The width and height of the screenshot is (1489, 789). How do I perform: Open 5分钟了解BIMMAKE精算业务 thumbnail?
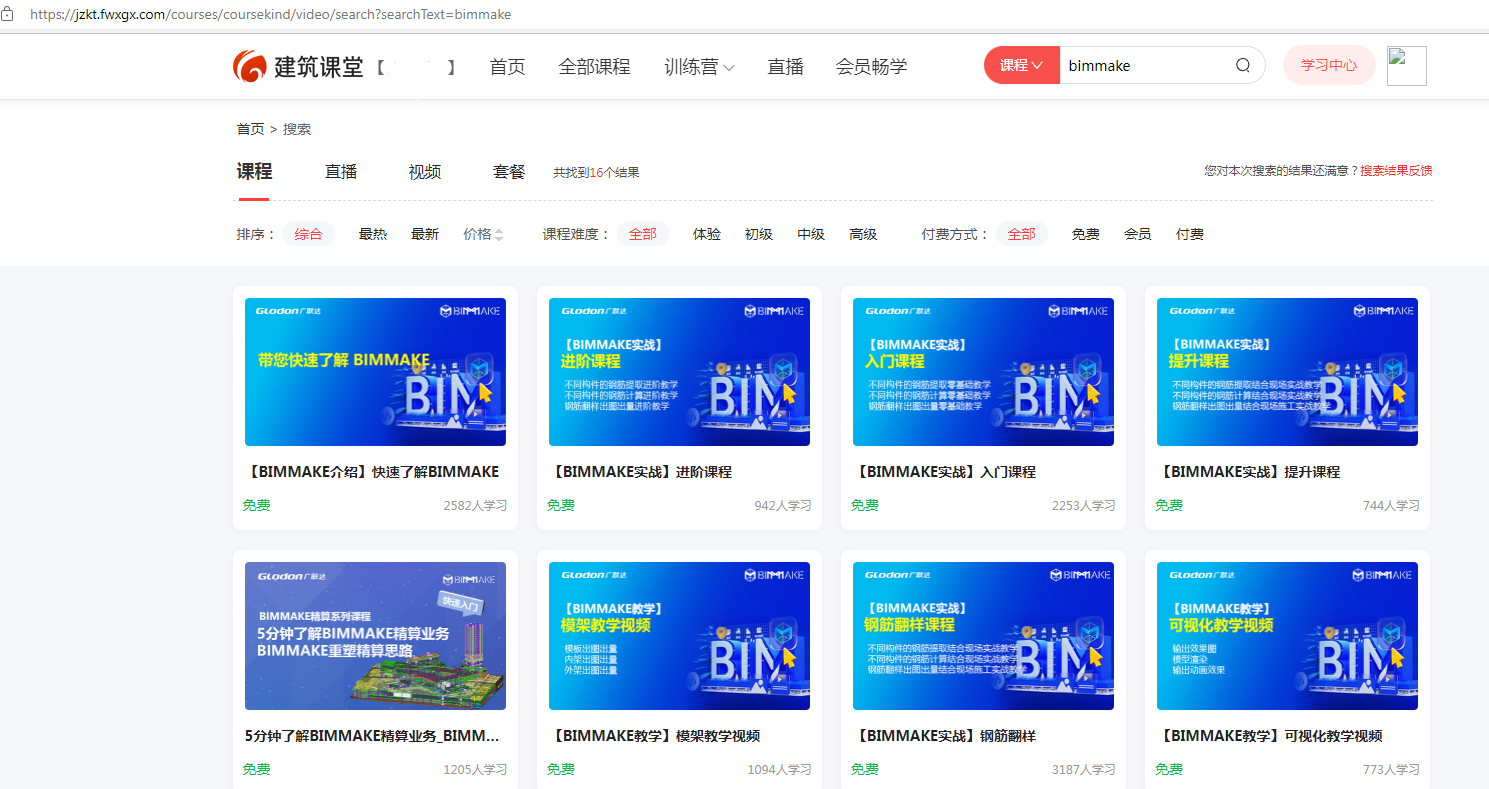tap(375, 636)
